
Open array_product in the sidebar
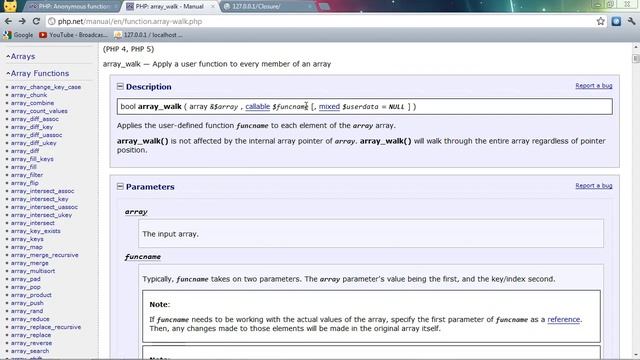pyautogui.click(x=31, y=295)
